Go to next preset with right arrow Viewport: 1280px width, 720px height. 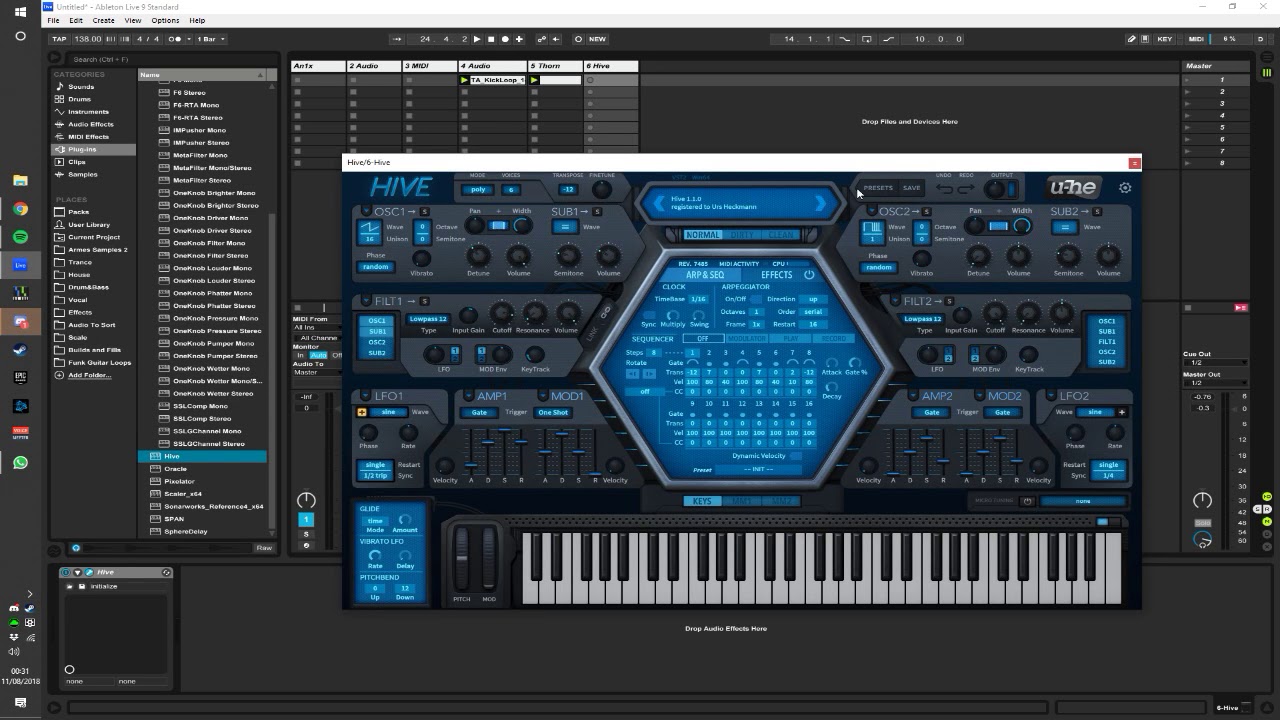click(x=821, y=204)
